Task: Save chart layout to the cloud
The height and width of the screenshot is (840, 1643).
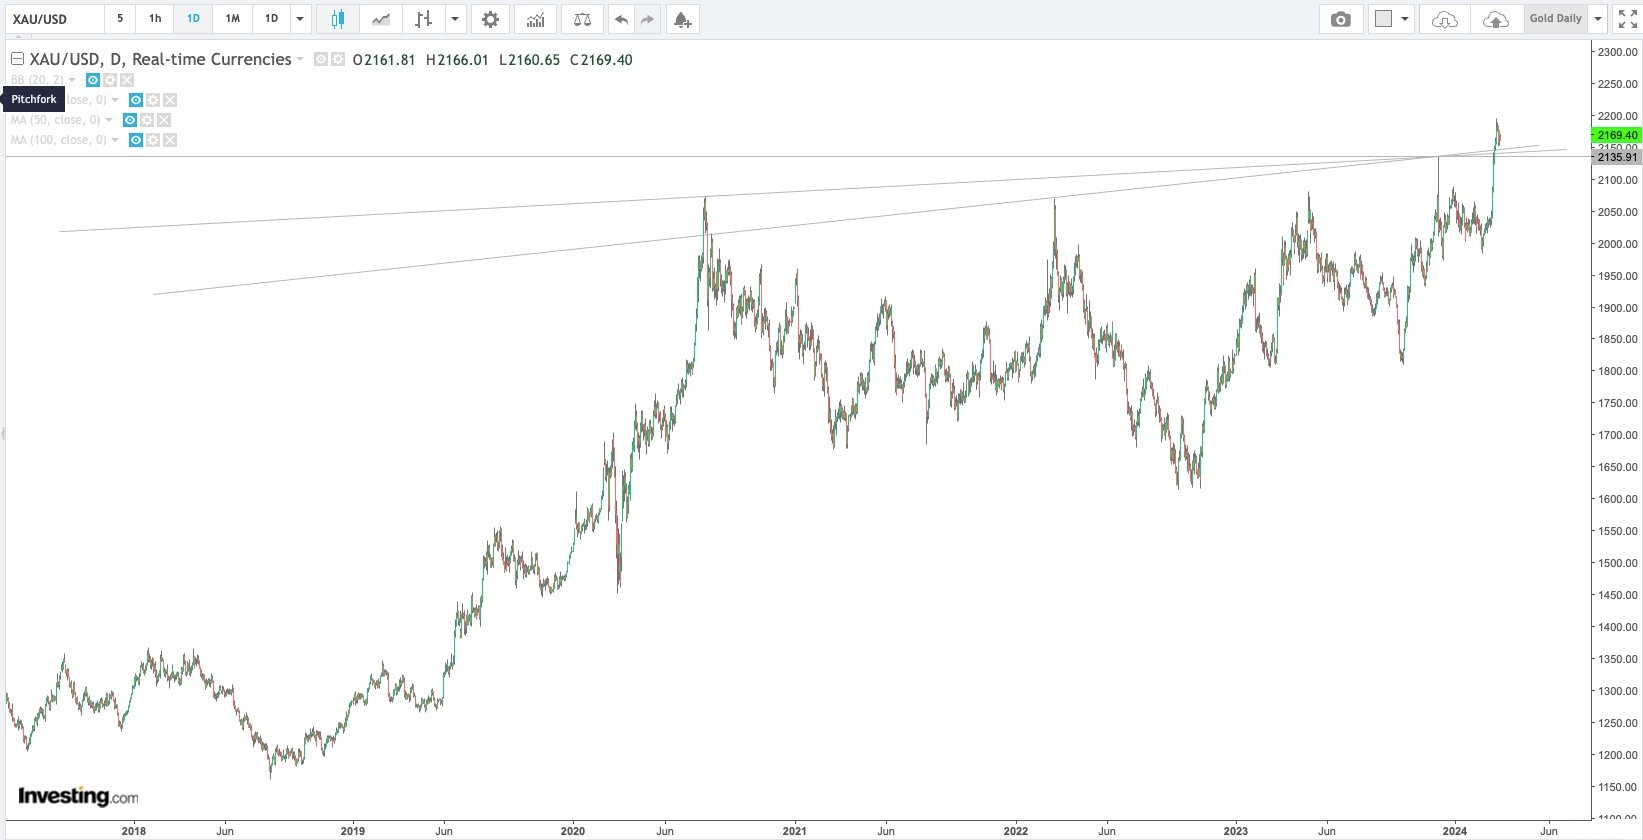Action: coord(1496,19)
